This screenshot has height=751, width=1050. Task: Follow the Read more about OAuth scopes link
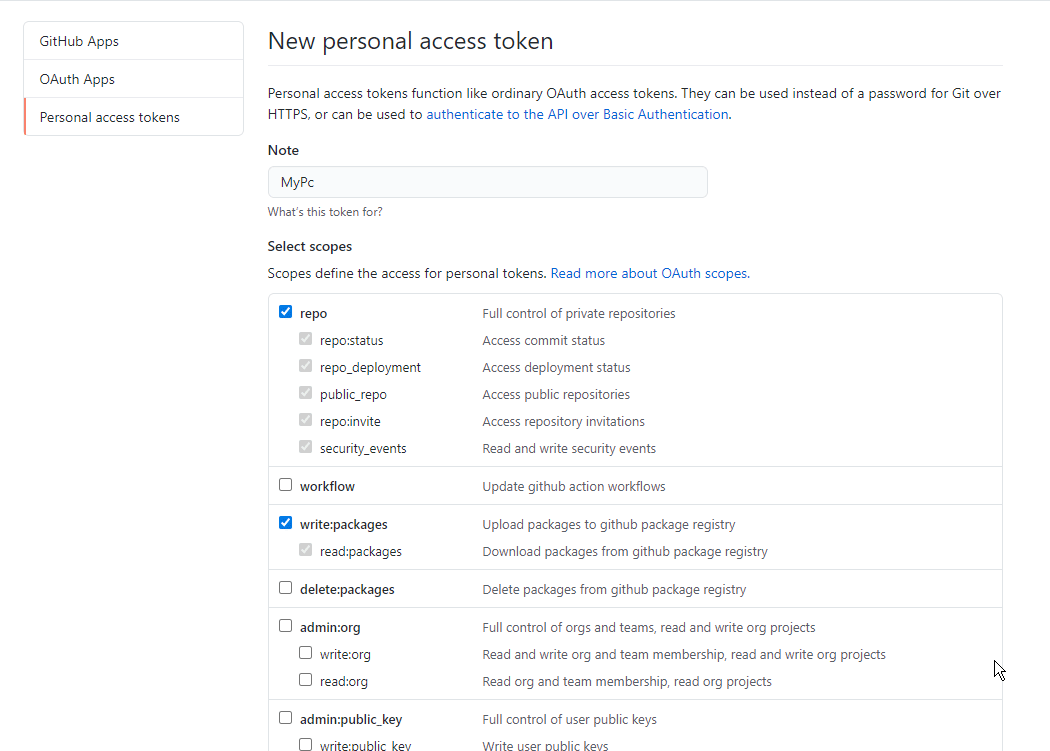(650, 273)
